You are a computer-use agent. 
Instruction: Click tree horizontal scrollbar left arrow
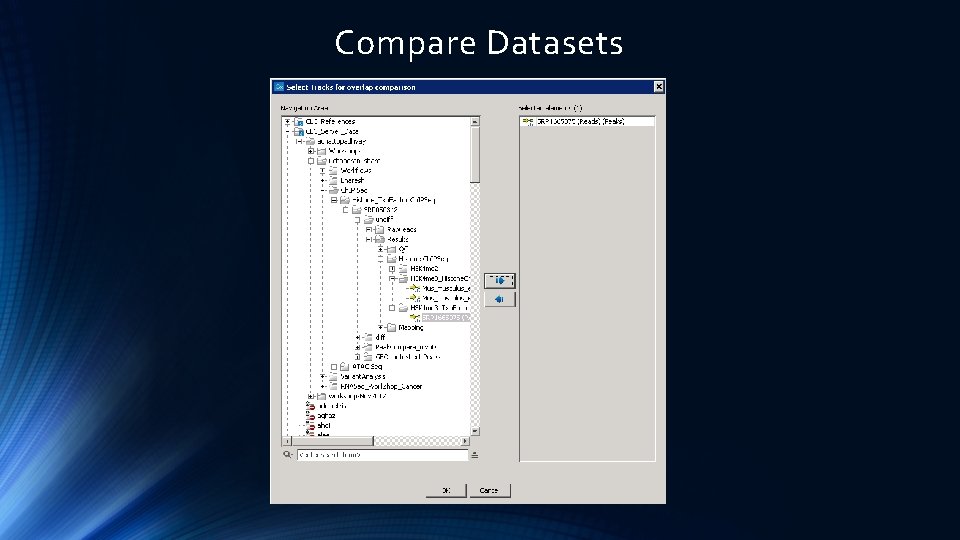[287, 441]
